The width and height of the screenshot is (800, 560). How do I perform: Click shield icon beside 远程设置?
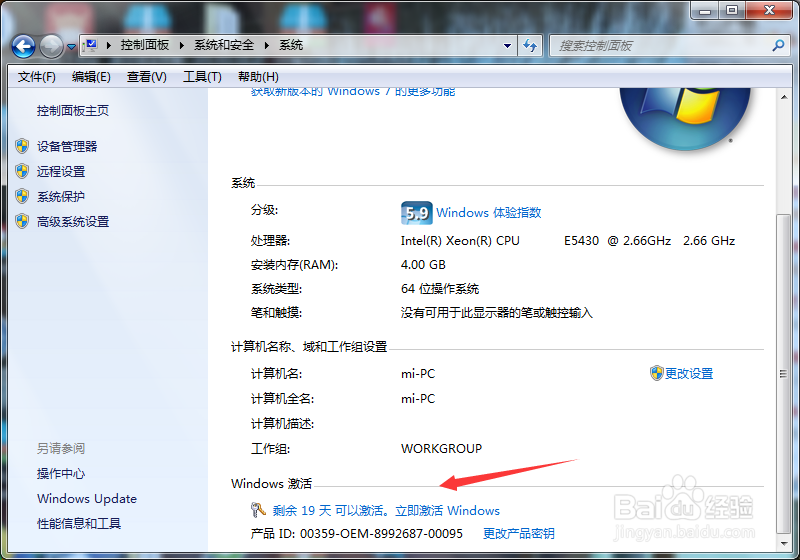coord(22,171)
